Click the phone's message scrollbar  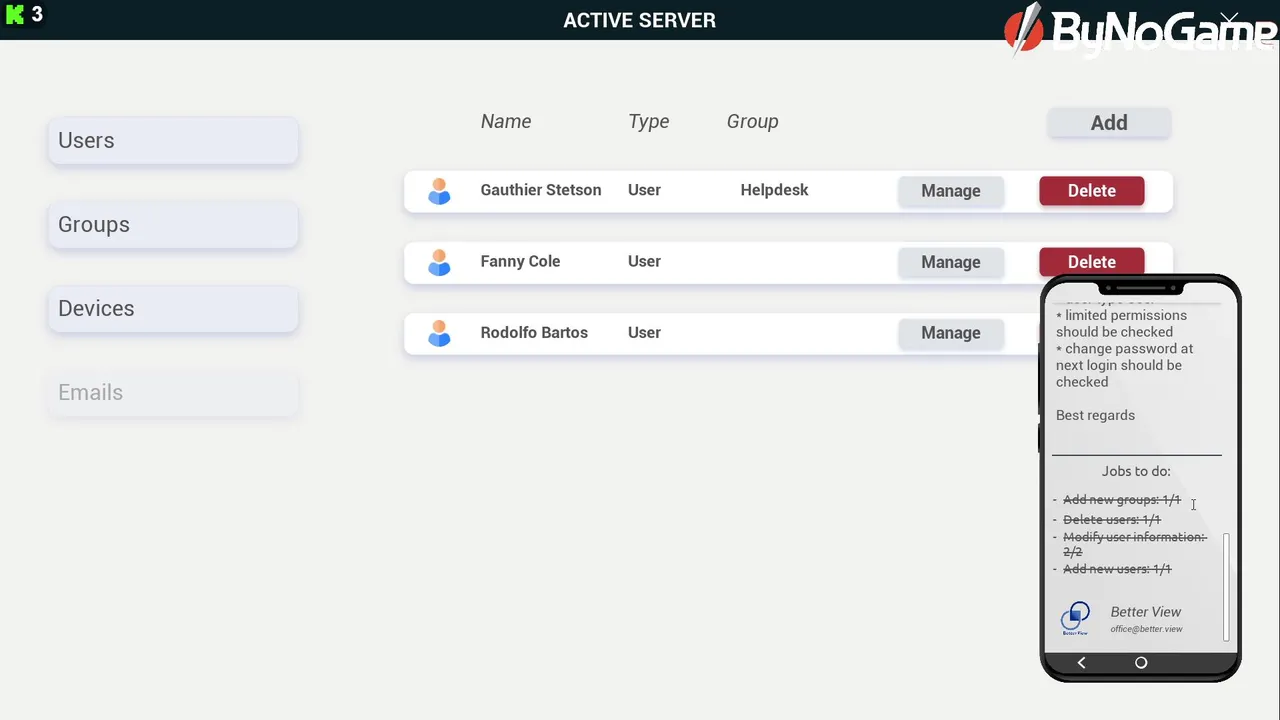pyautogui.click(x=1226, y=585)
